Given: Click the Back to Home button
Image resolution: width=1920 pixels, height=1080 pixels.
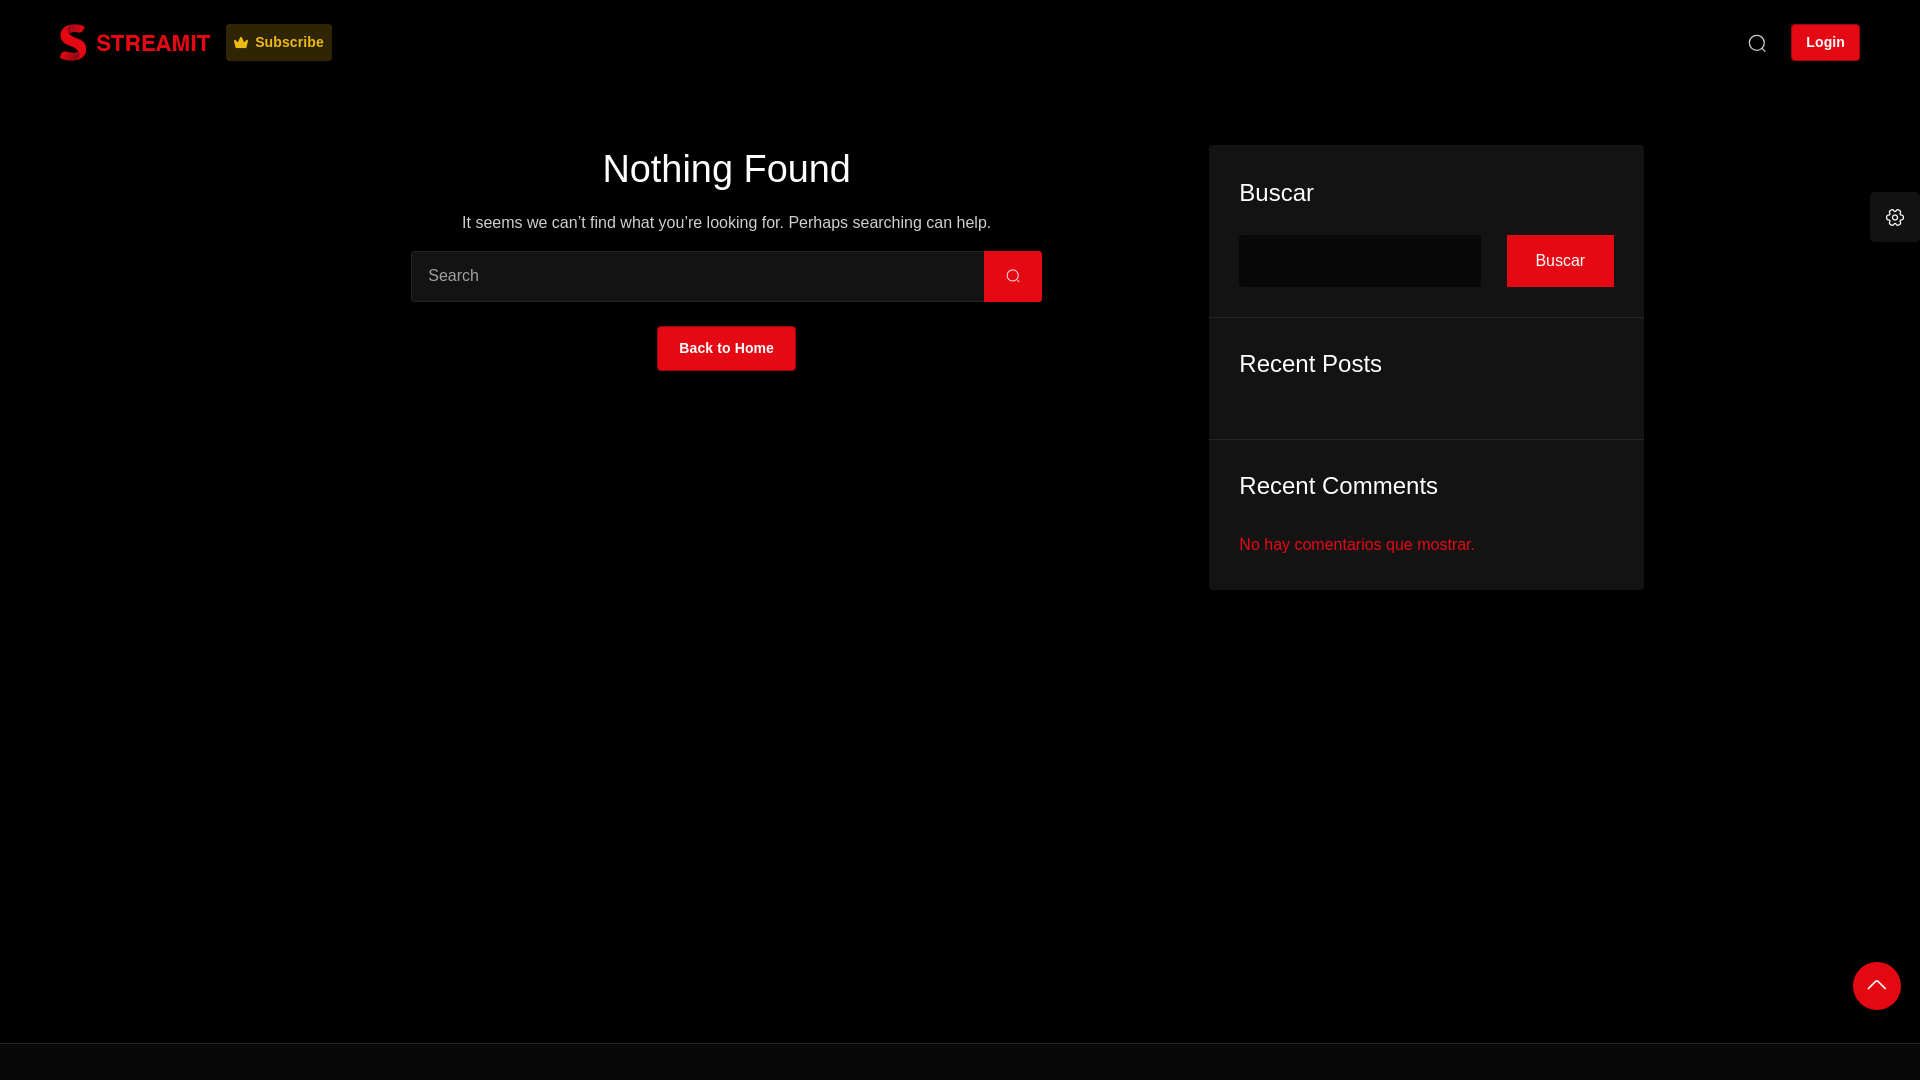Looking at the screenshot, I should click(726, 348).
